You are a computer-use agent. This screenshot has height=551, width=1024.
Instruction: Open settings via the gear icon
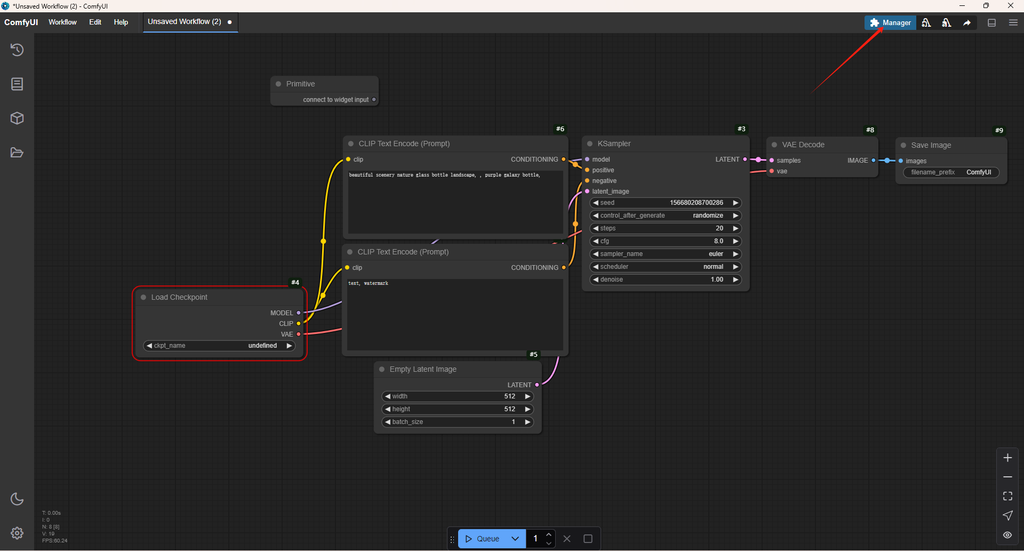tap(17, 533)
